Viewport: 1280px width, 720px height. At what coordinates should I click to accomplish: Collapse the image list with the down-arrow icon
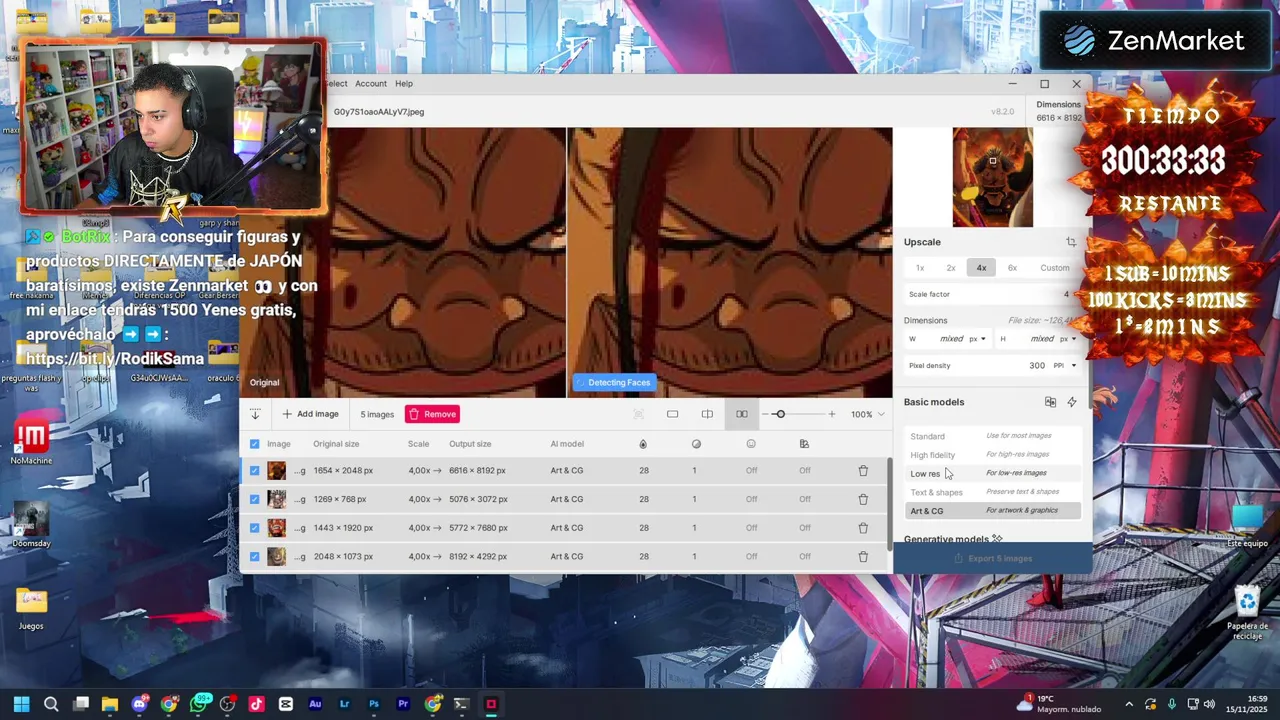tap(255, 414)
